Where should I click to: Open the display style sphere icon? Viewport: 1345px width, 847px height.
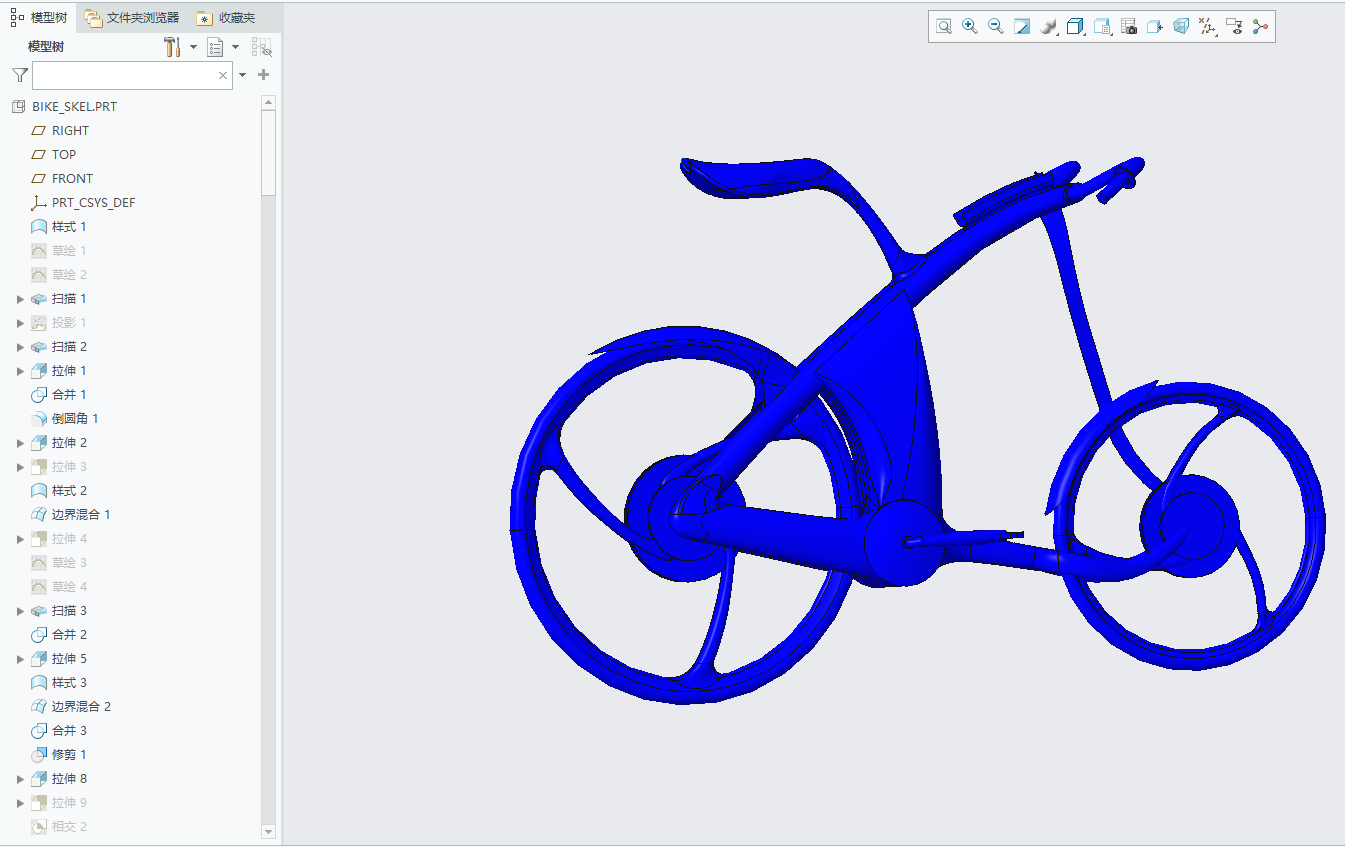click(x=1048, y=27)
